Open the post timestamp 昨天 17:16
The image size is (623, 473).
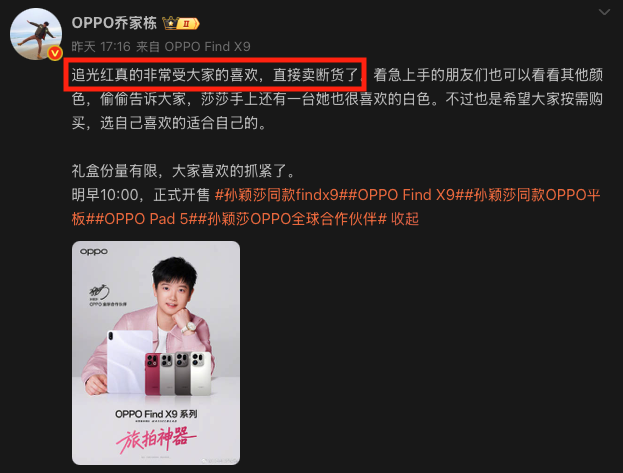click(101, 47)
